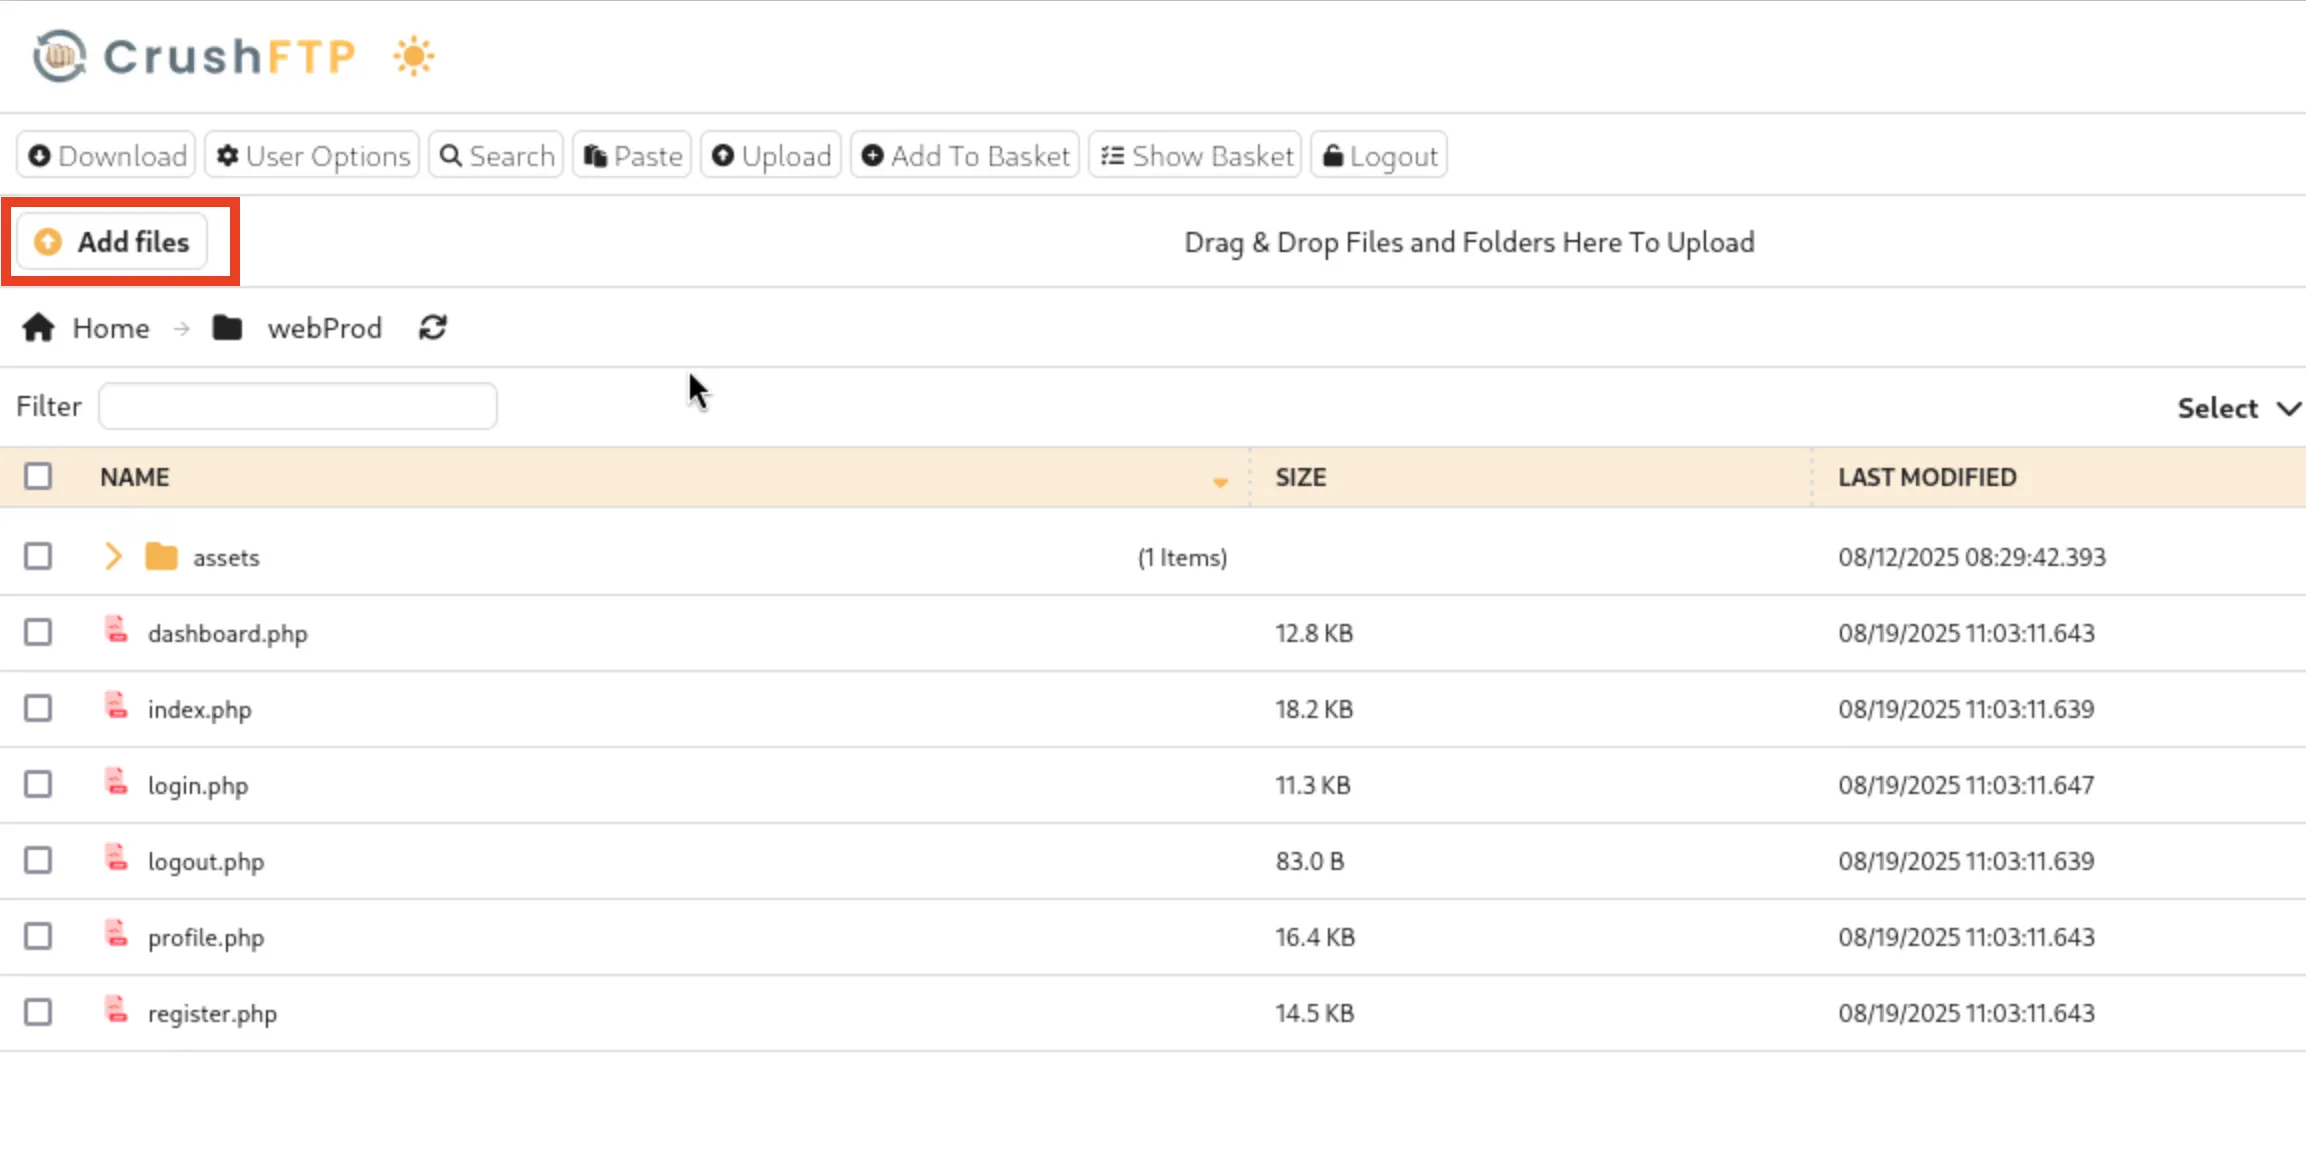Click the register.php file icon
Screen dimensions: 2306x1164
click(117, 1011)
